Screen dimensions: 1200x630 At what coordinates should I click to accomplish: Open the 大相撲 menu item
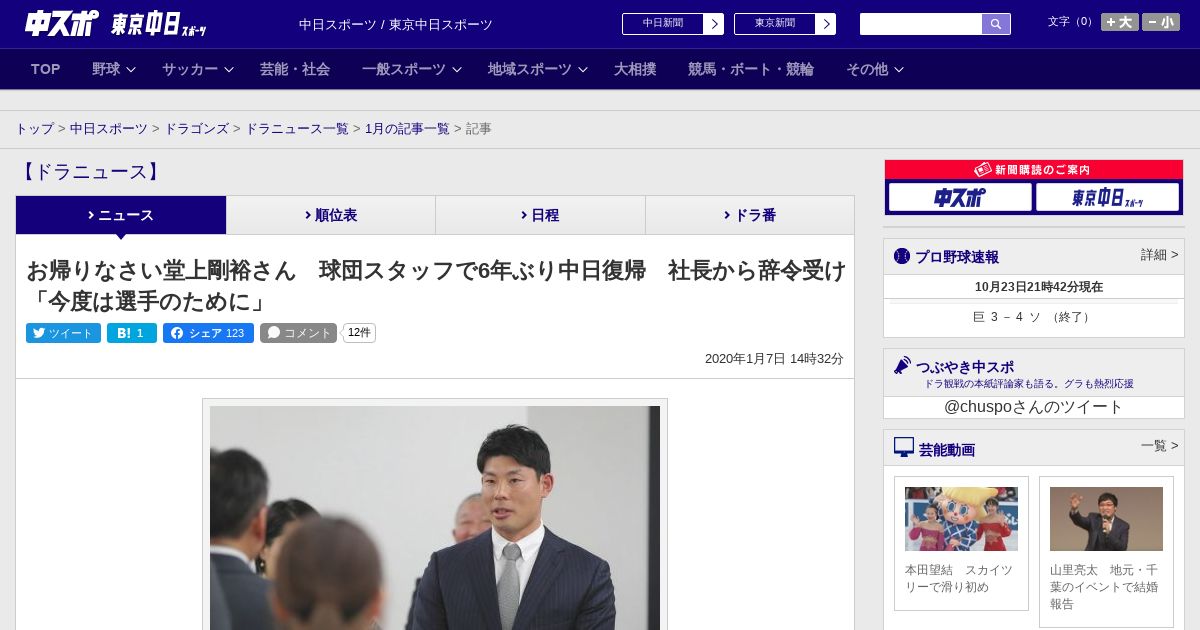coord(635,69)
